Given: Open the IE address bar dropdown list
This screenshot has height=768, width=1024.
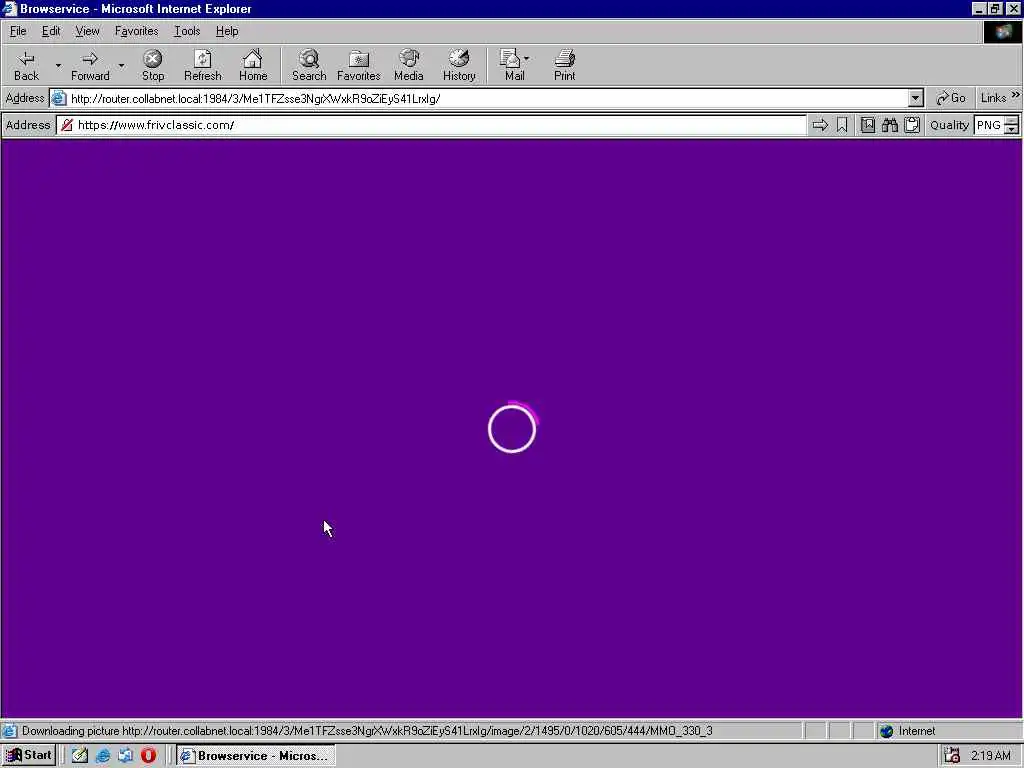Looking at the screenshot, I should click(x=916, y=99).
